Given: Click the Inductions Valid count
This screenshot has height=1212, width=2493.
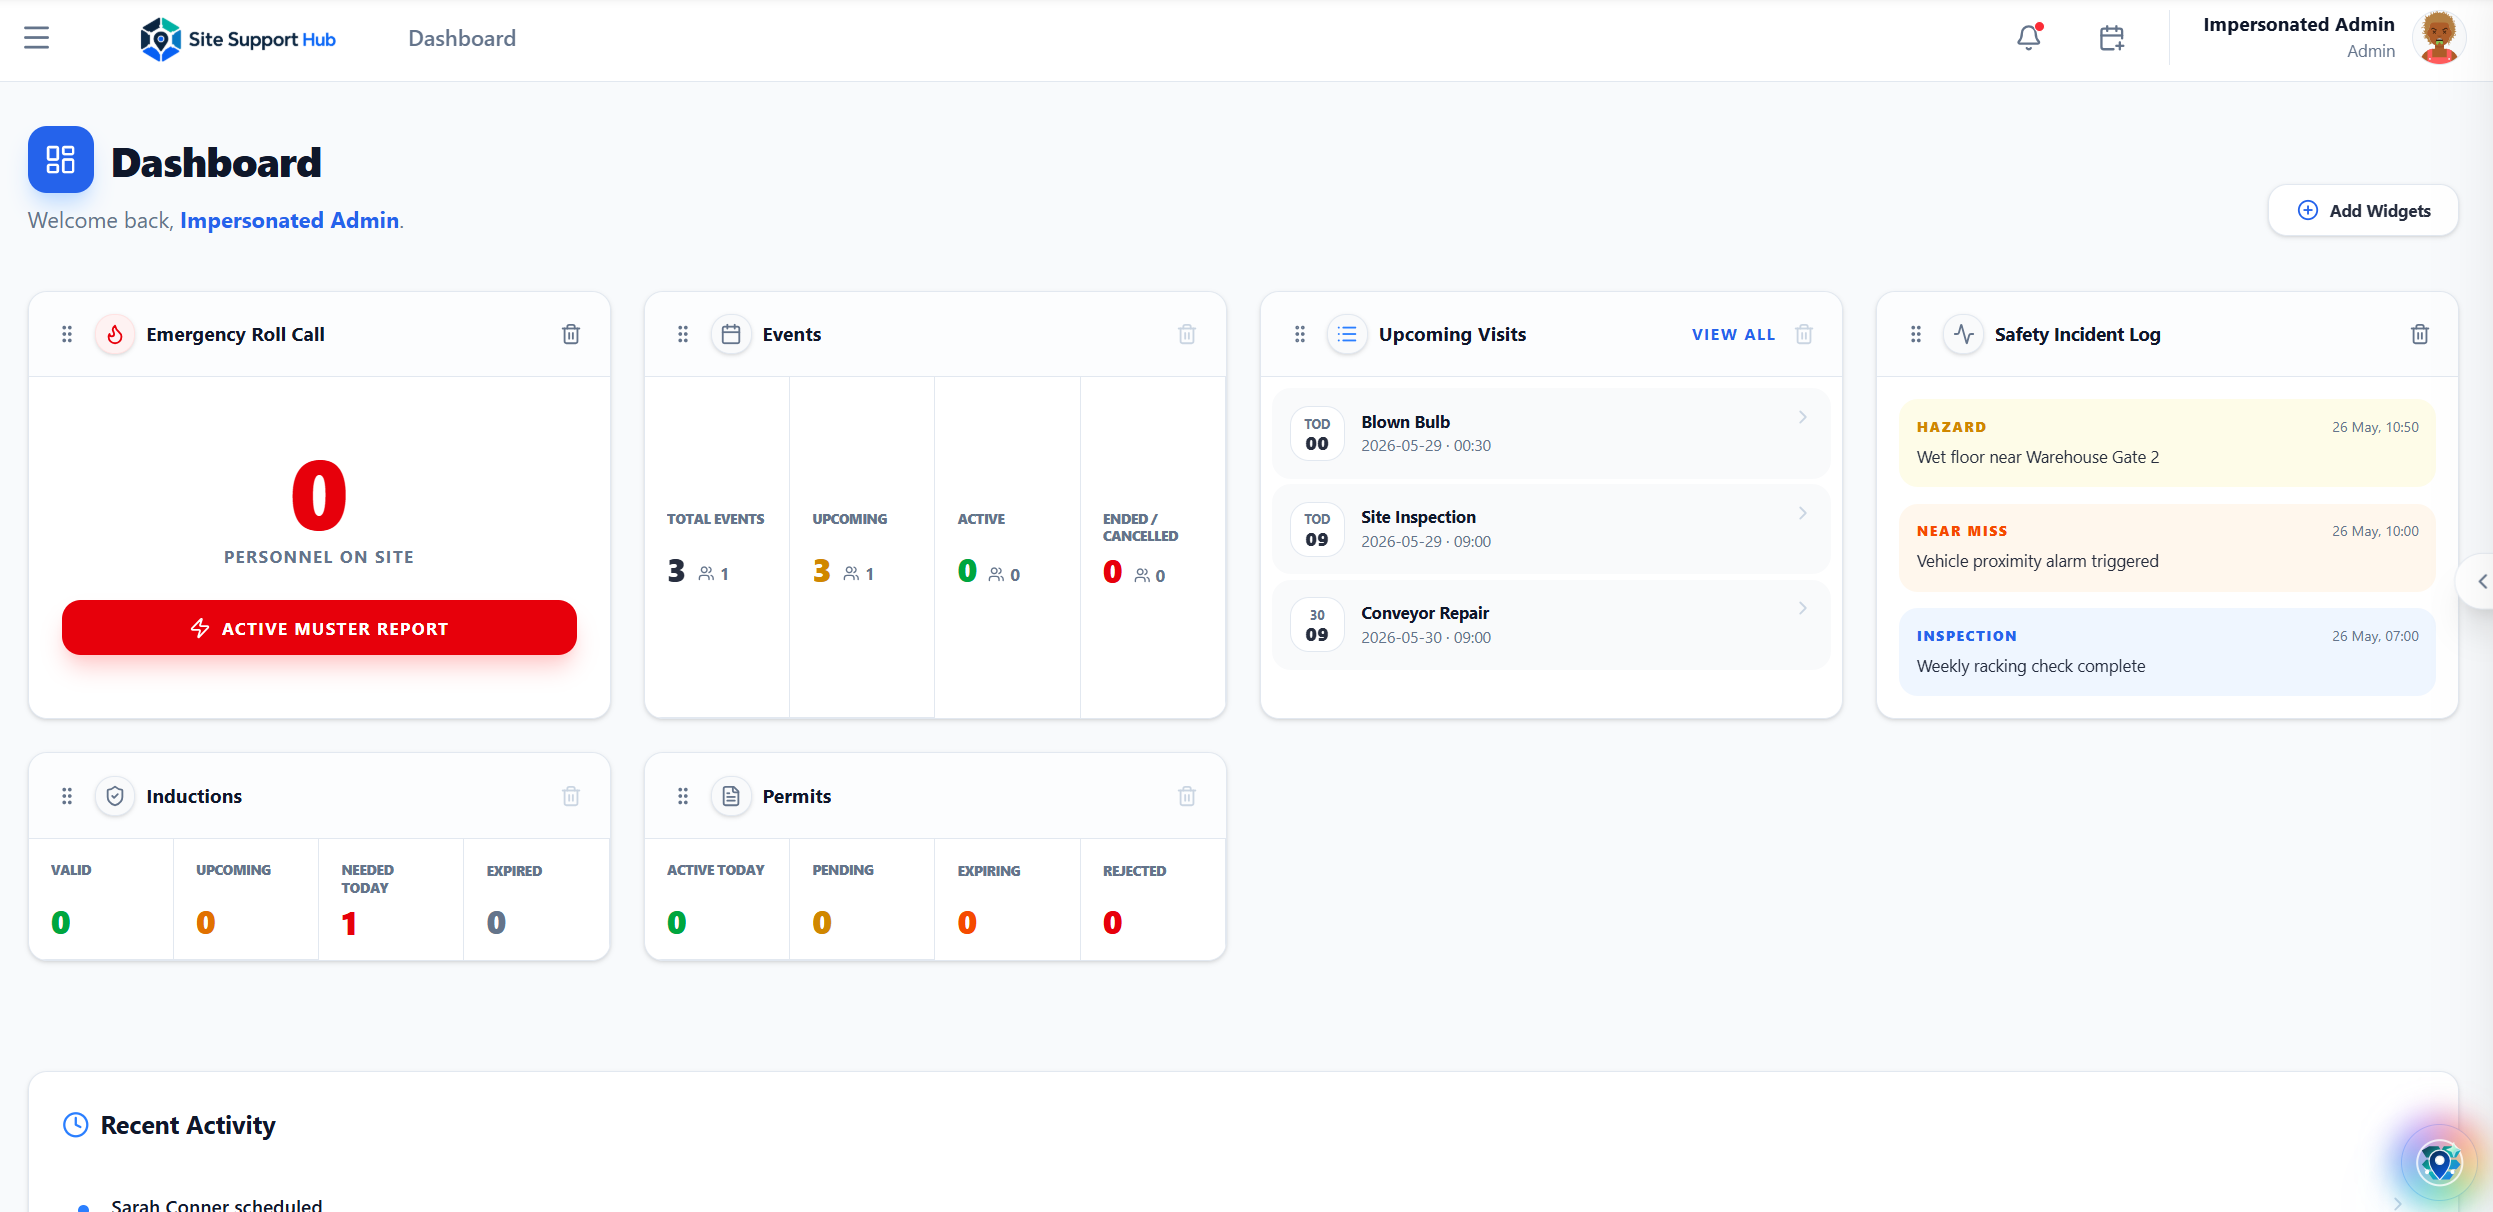Looking at the screenshot, I should click(61, 922).
